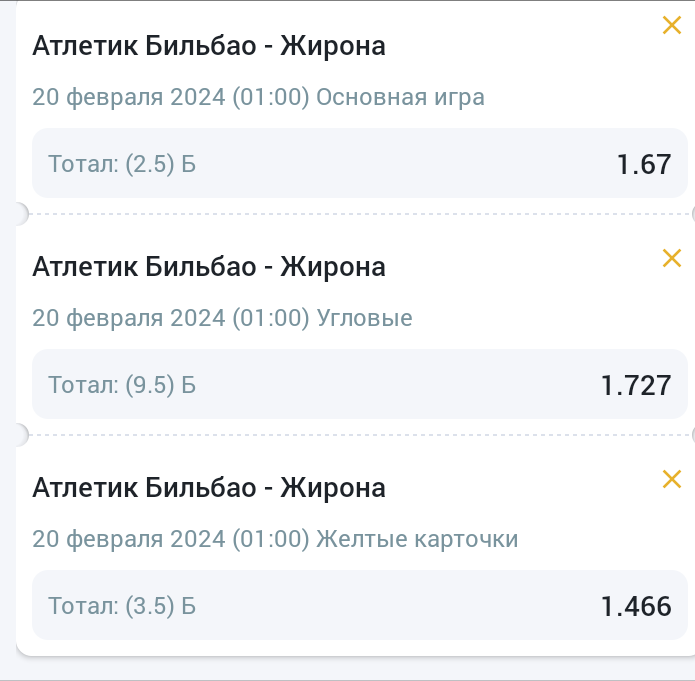Click the dashed divider below the corners bet

tap(359, 435)
